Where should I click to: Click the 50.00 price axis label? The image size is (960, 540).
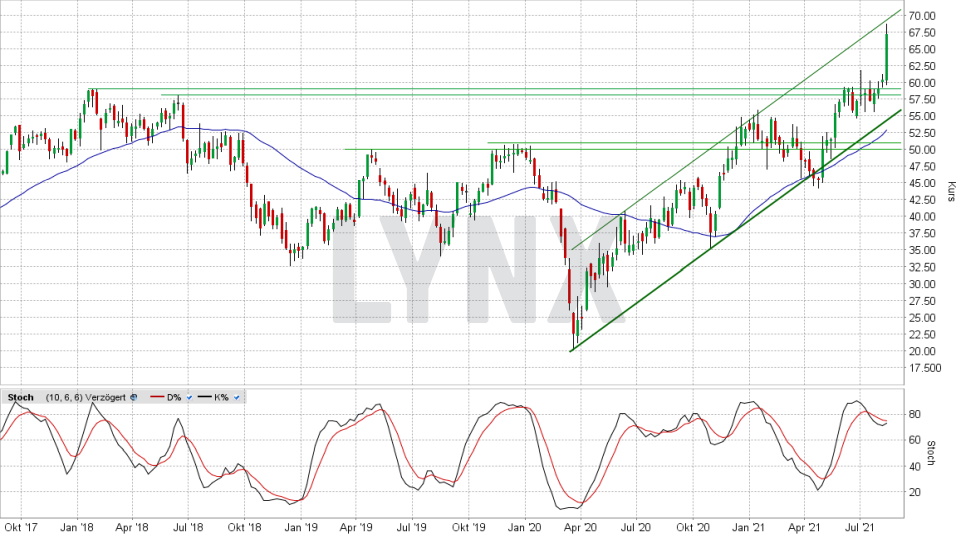coord(921,150)
